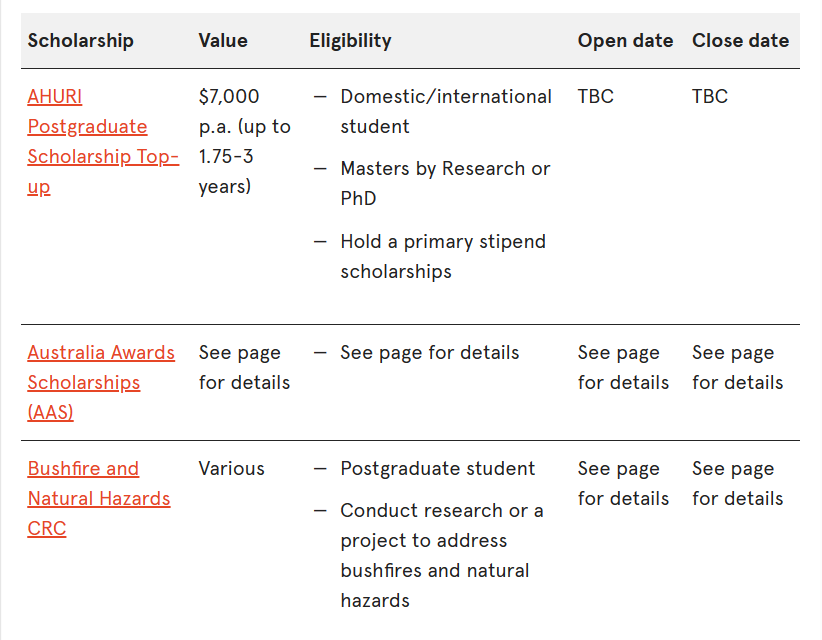The height and width of the screenshot is (640, 822).
Task: Follow the Bushfire and Natural Hazards CRC link
Action: coord(98,498)
